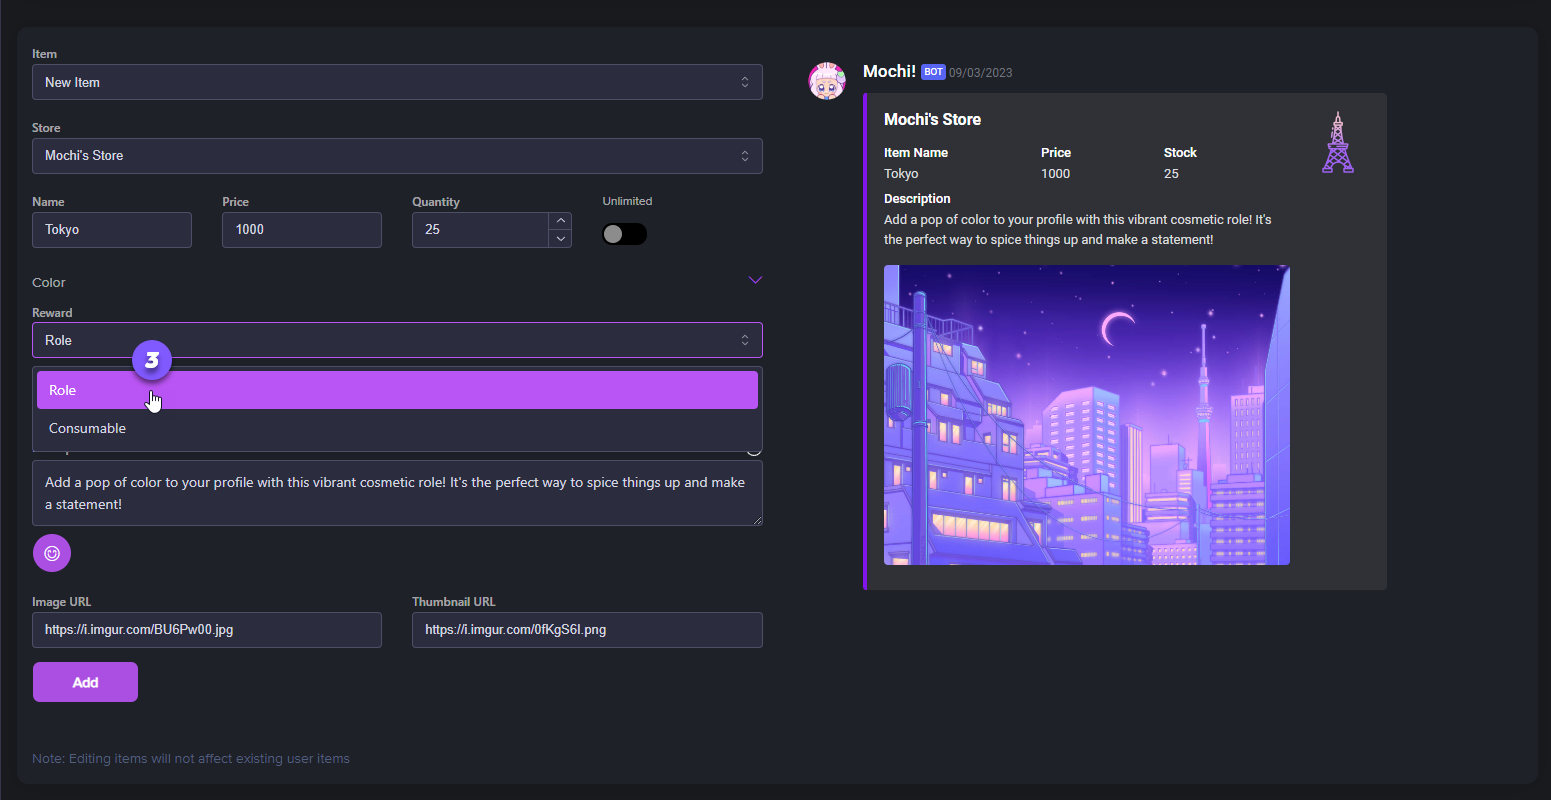Open the emoji picker button
Screen dimensions: 1551x800
pos(52,553)
